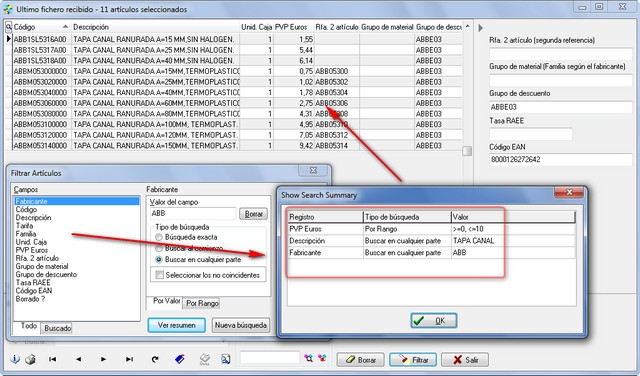Click the document preview icon in bottom toolbar
This screenshot has height=376, width=640.
[x=225, y=359]
